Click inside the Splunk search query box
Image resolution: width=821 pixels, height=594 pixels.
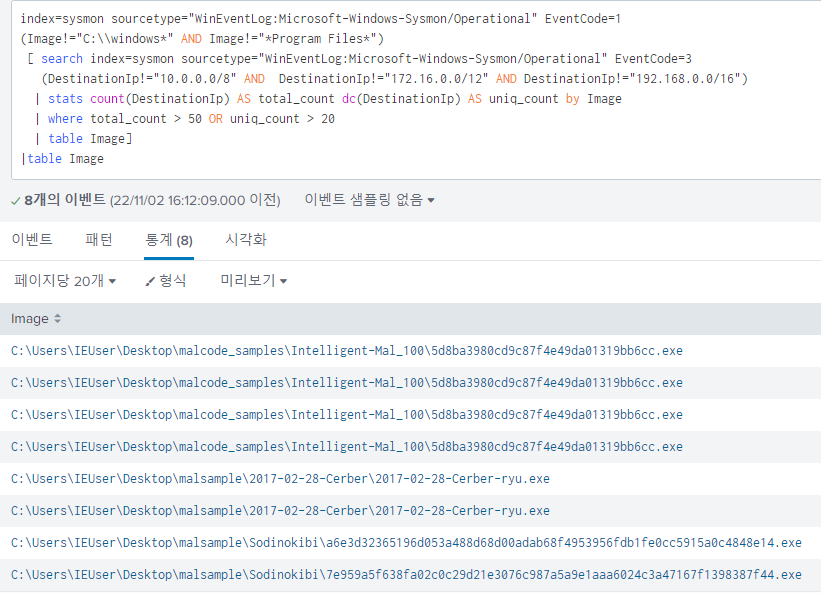[x=416, y=89]
